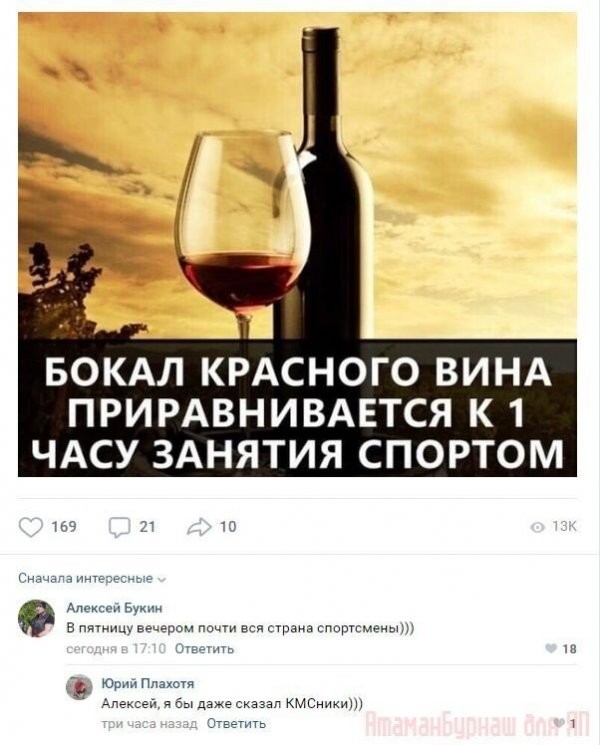This screenshot has height=745, width=600.
Task: Like Алексей Букин's comment heart
Action: click(551, 649)
